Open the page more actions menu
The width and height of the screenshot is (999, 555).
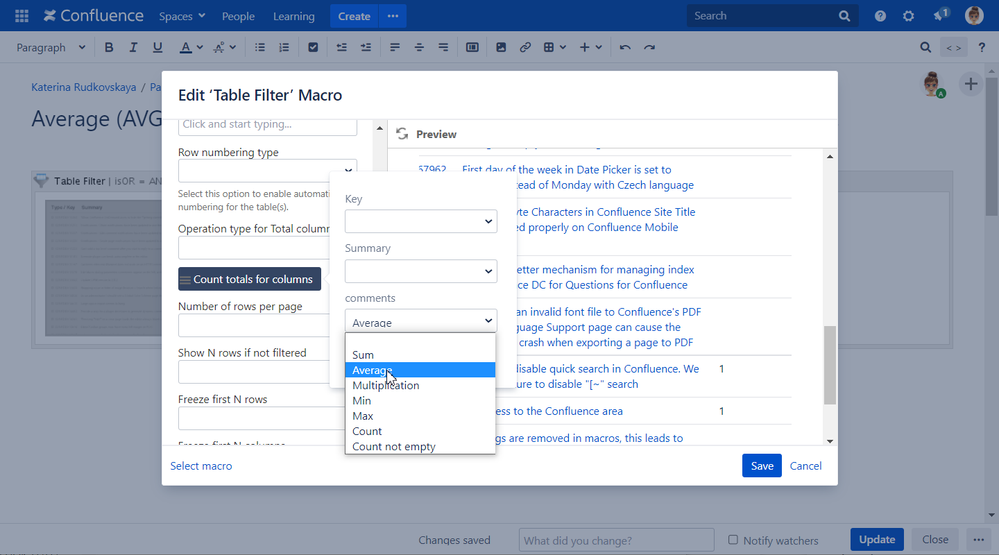tap(979, 539)
